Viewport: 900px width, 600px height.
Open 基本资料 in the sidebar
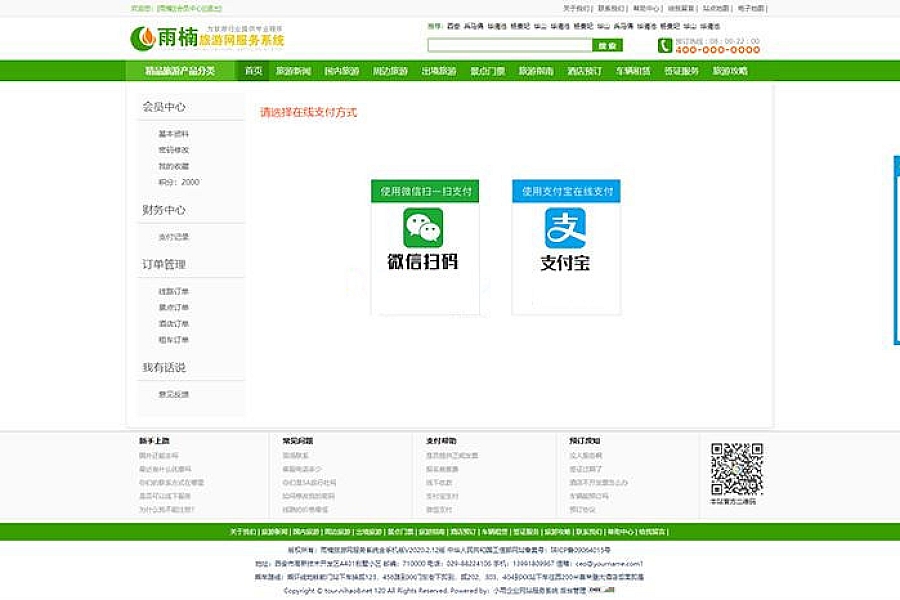[173, 134]
